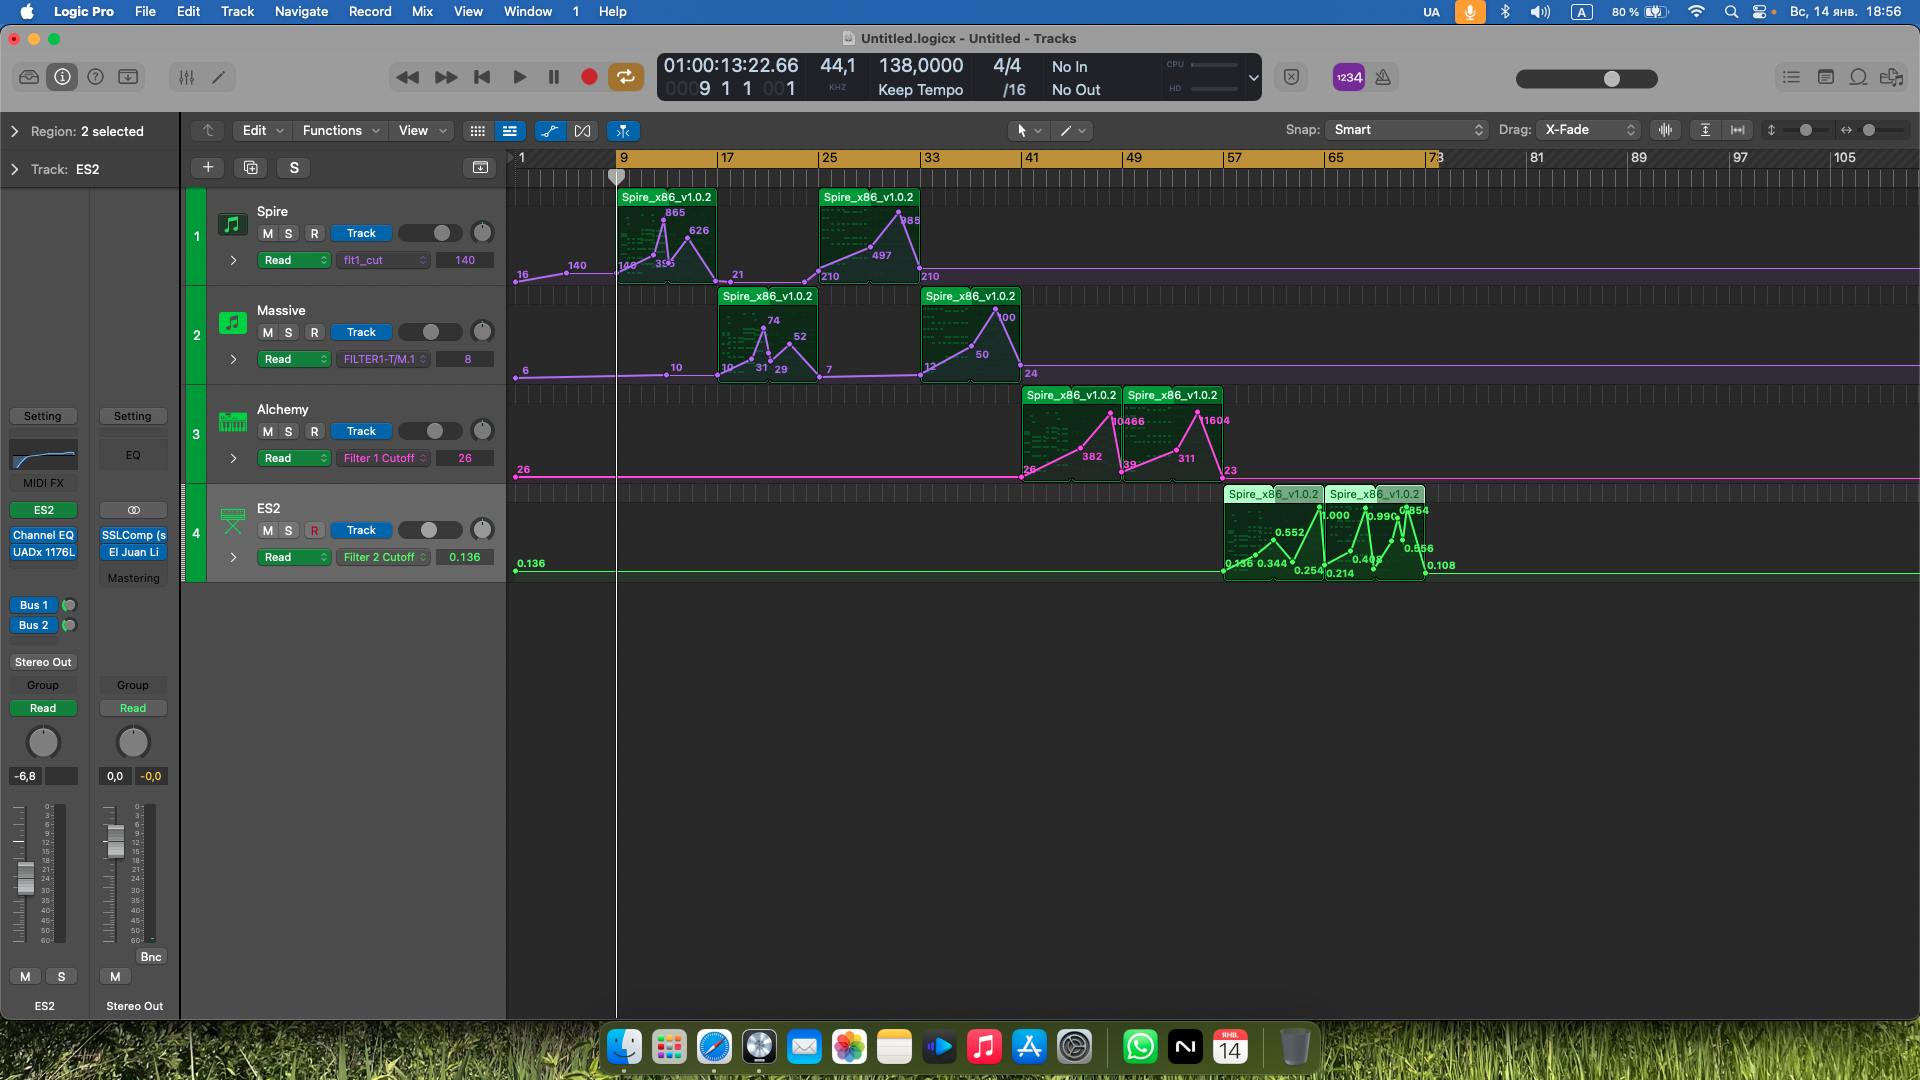The width and height of the screenshot is (1920, 1080).
Task: Open the Drag X-Fade dropdown
Action: (x=1589, y=130)
